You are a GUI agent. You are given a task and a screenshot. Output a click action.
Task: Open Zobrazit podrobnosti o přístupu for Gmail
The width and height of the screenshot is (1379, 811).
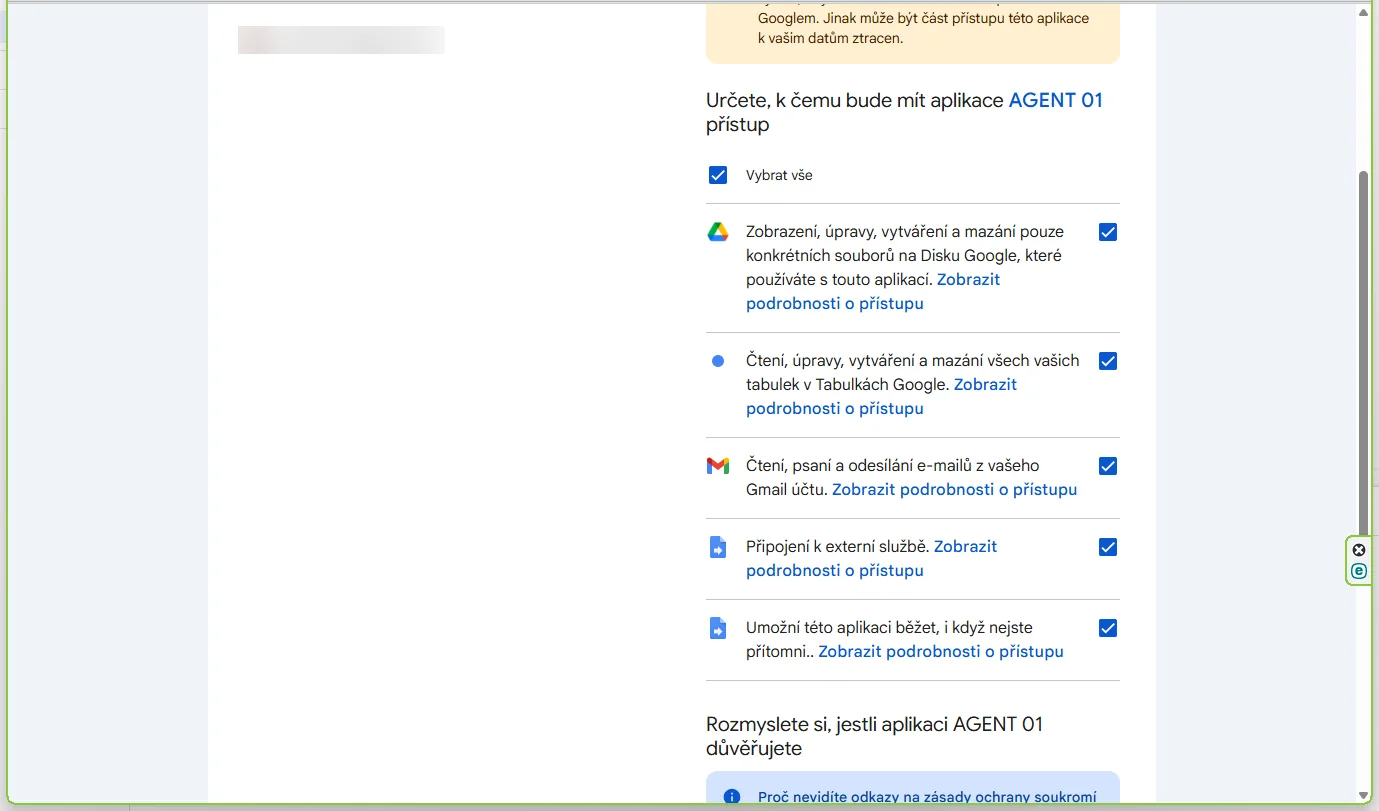tap(955, 490)
